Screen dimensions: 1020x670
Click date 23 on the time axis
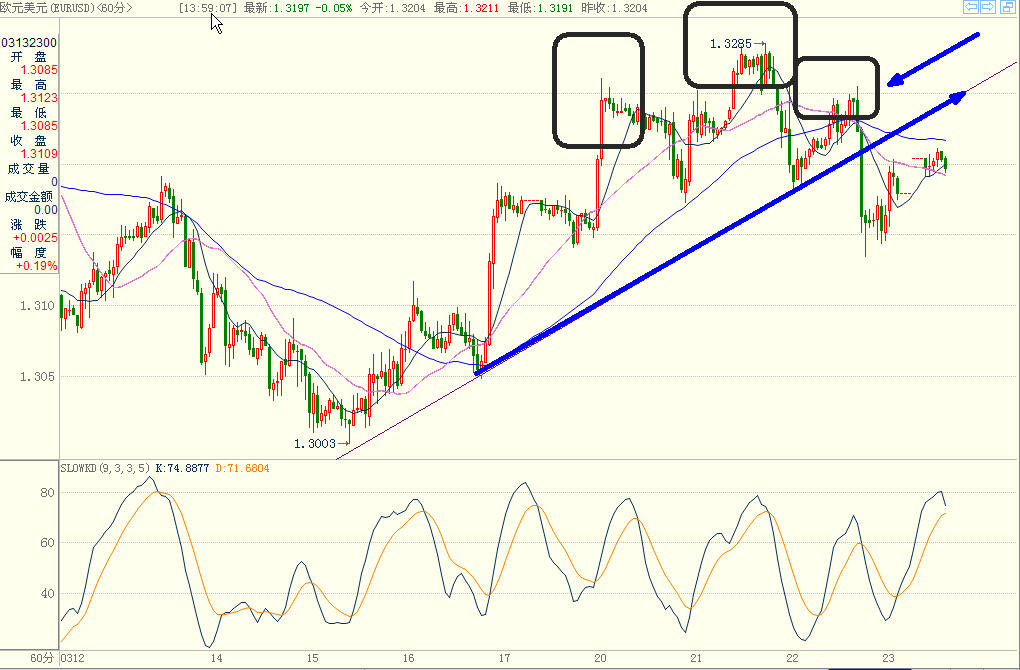(888, 658)
